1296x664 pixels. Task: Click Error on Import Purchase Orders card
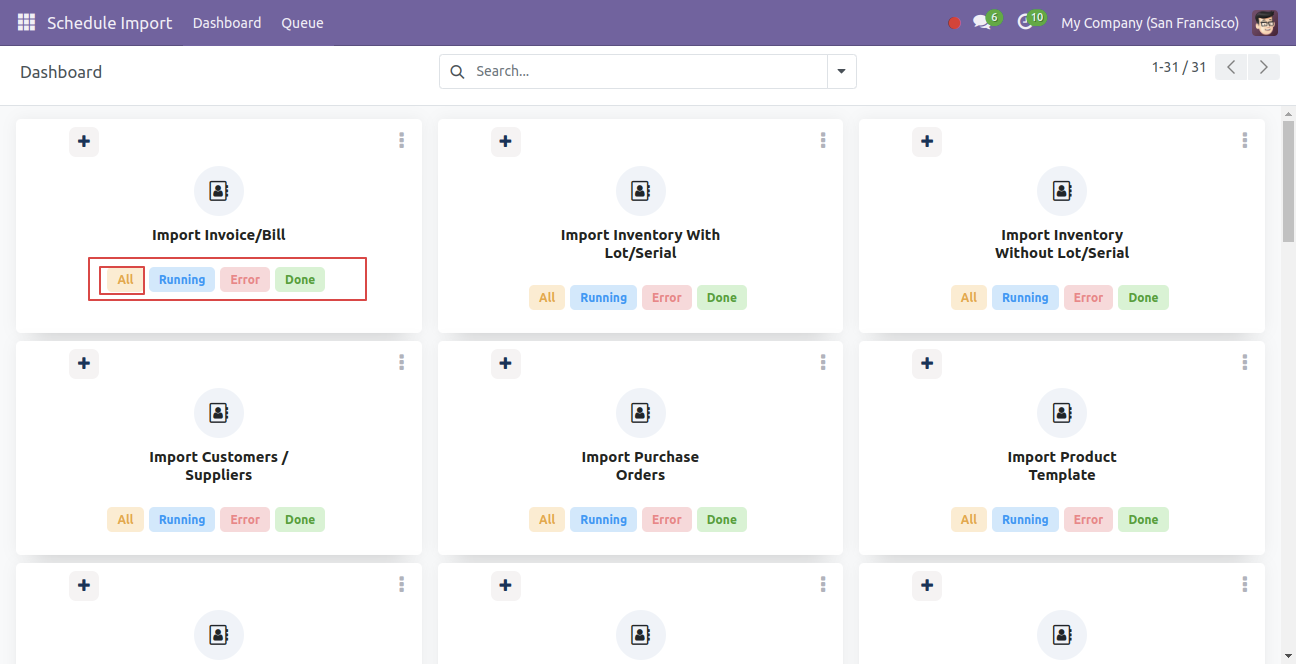pyautogui.click(x=667, y=520)
